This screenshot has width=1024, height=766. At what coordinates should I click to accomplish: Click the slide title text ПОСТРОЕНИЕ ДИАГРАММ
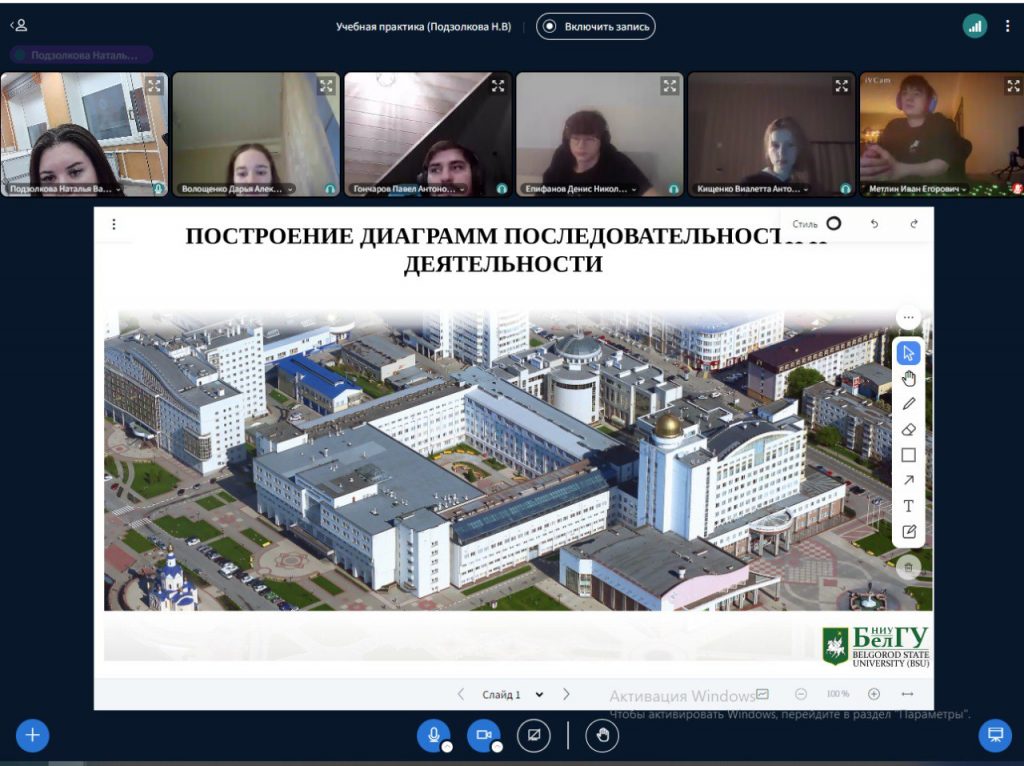pos(506,249)
